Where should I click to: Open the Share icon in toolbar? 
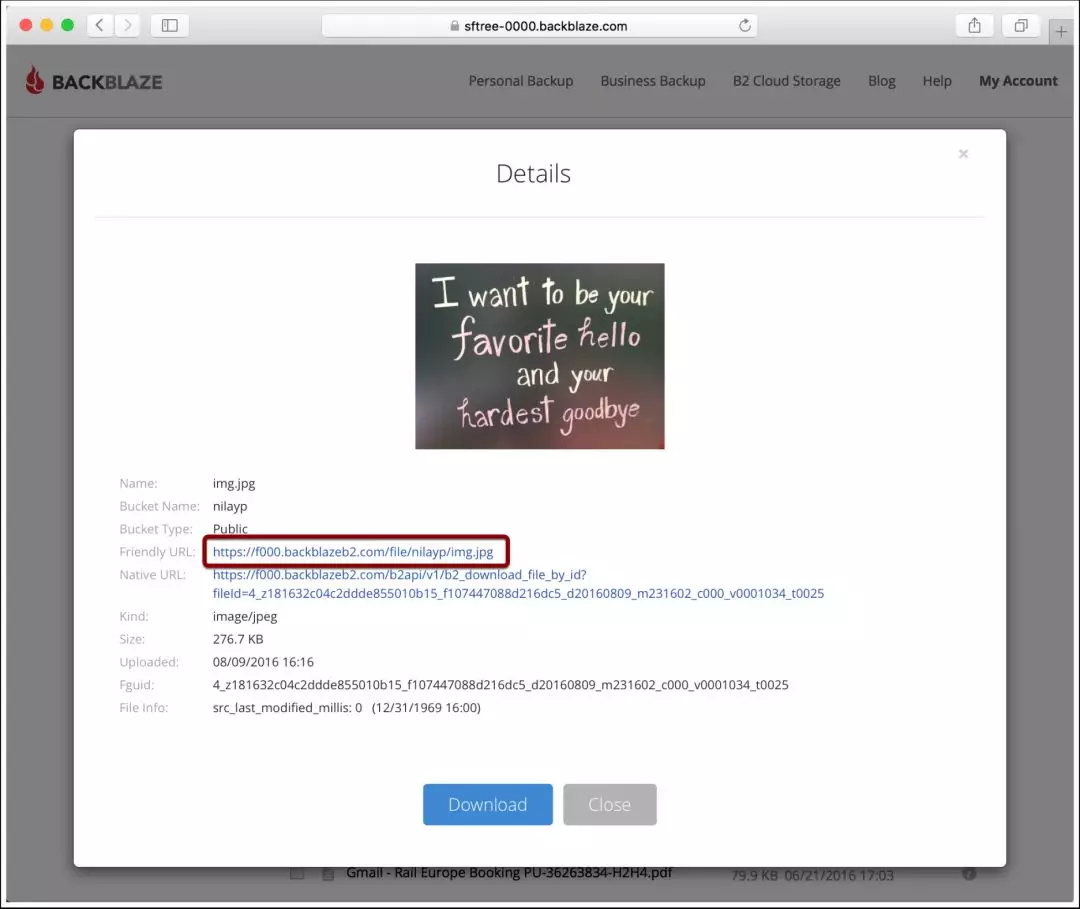[x=974, y=25]
